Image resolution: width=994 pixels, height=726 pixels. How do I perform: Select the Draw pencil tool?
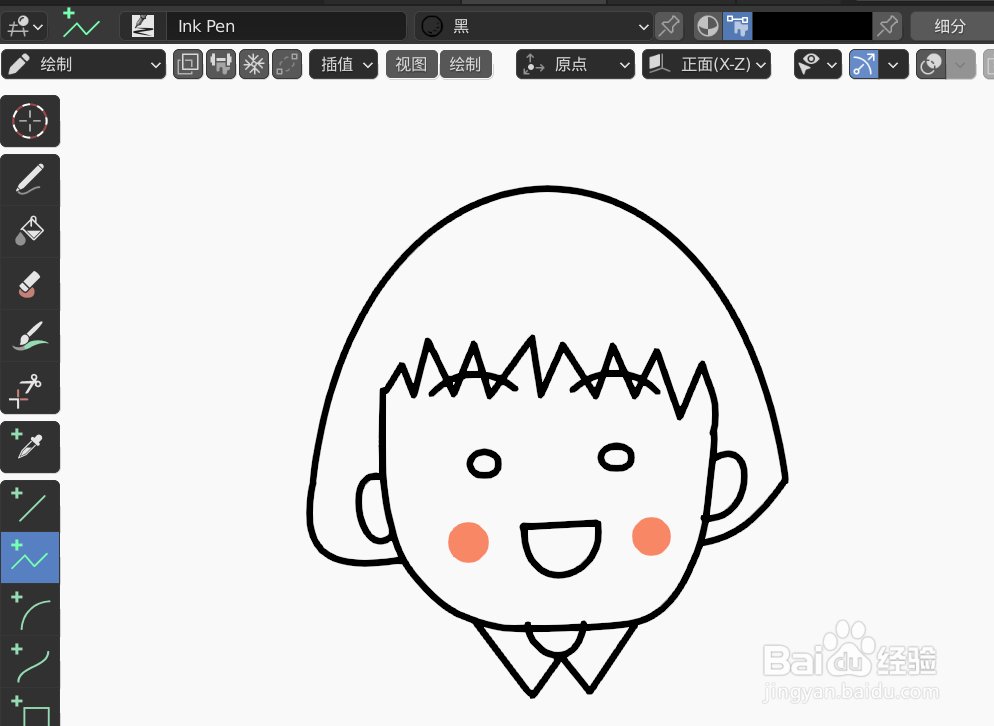click(30, 179)
